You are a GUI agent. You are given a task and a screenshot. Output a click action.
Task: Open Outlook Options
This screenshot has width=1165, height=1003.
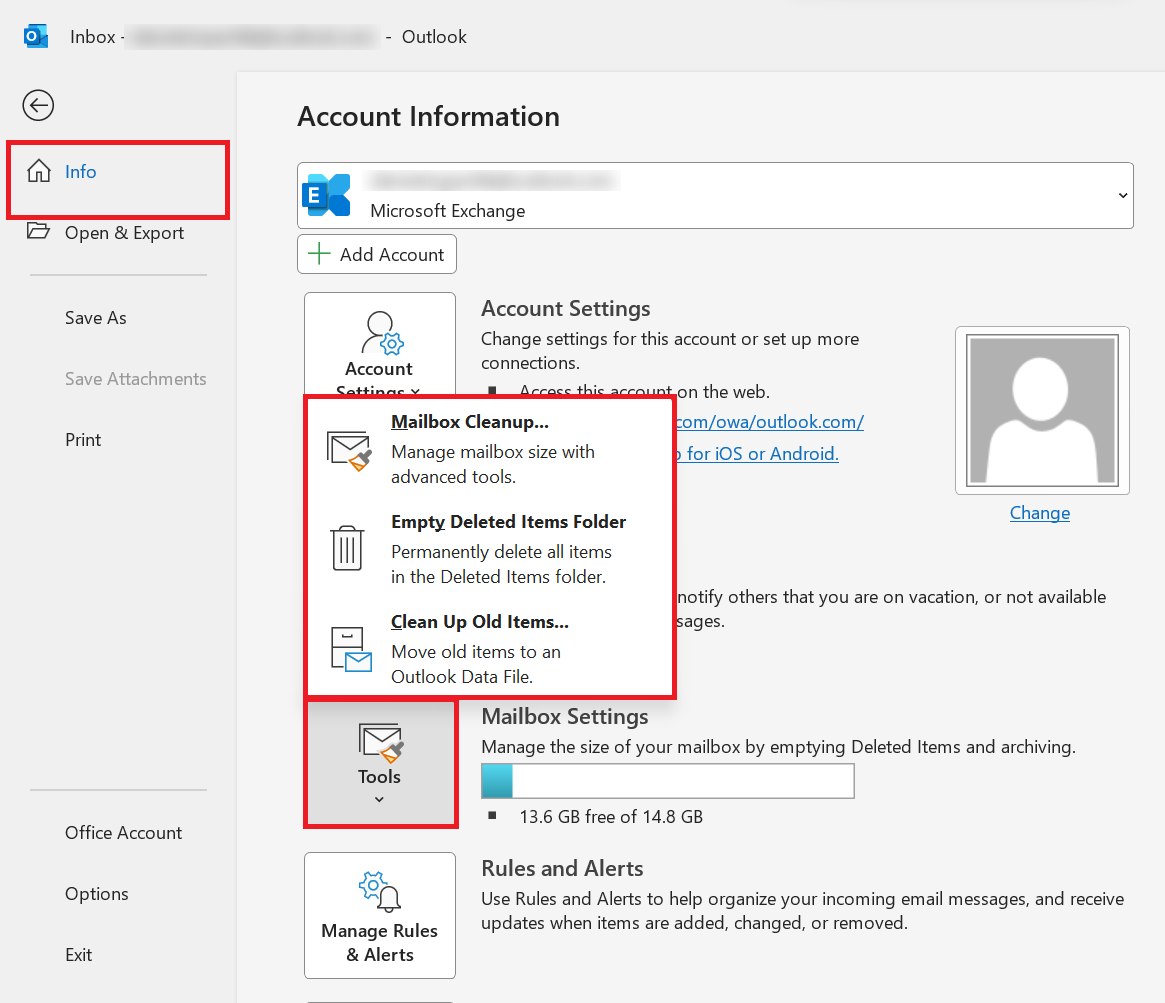tap(97, 894)
